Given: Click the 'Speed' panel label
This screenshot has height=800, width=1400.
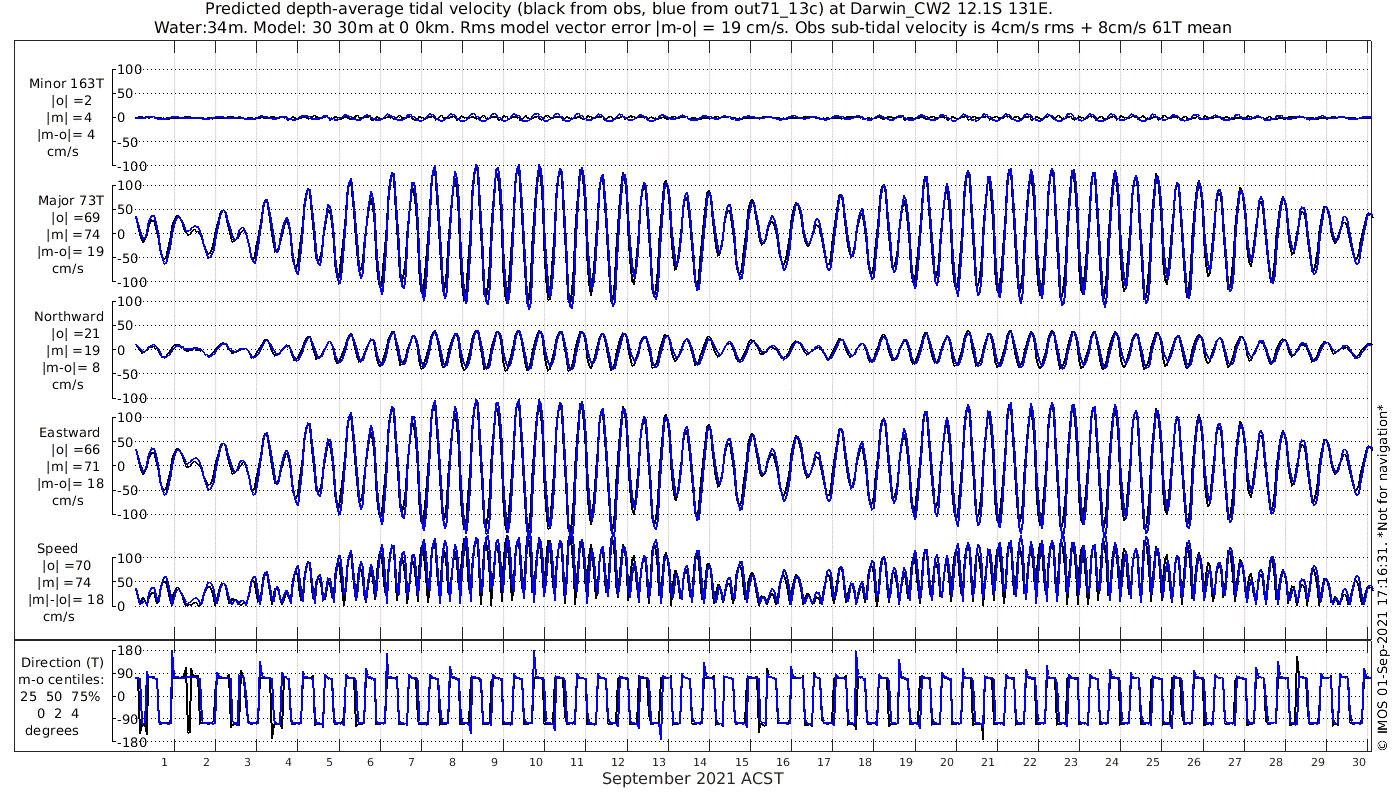Looking at the screenshot, I should pyautogui.click(x=57, y=548).
